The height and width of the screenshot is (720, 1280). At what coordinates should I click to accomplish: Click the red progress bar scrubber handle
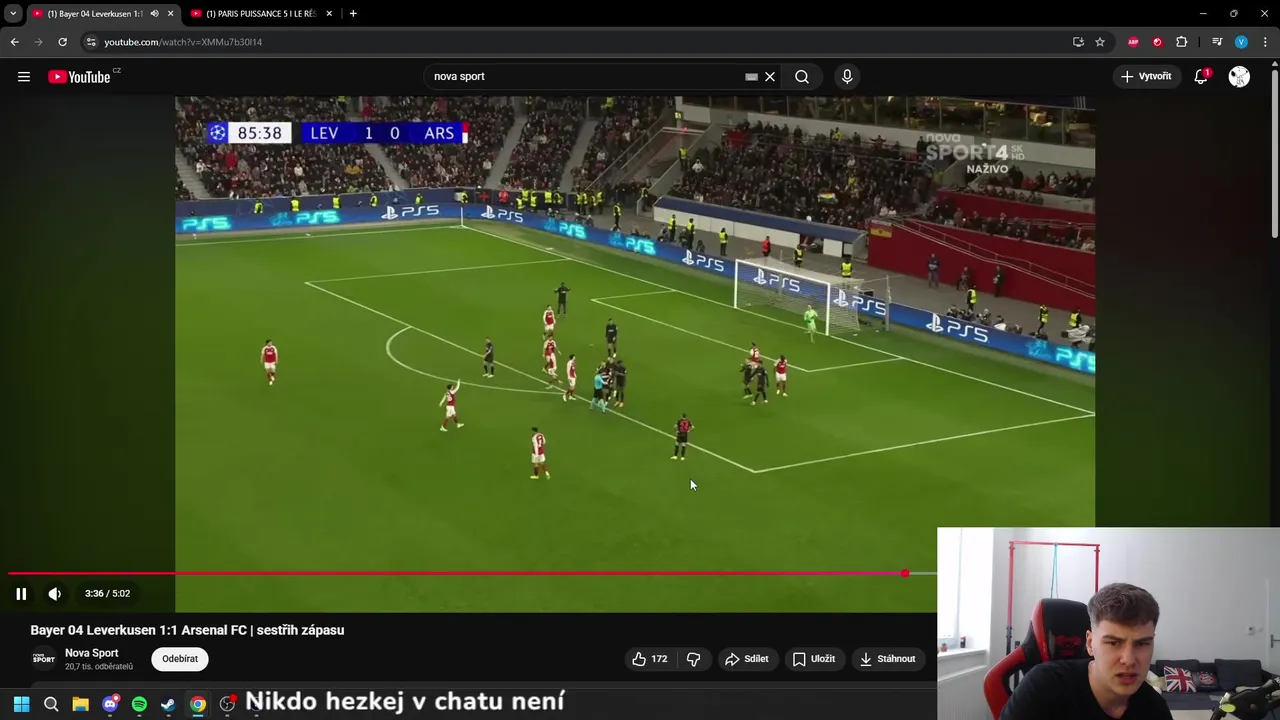(904, 574)
